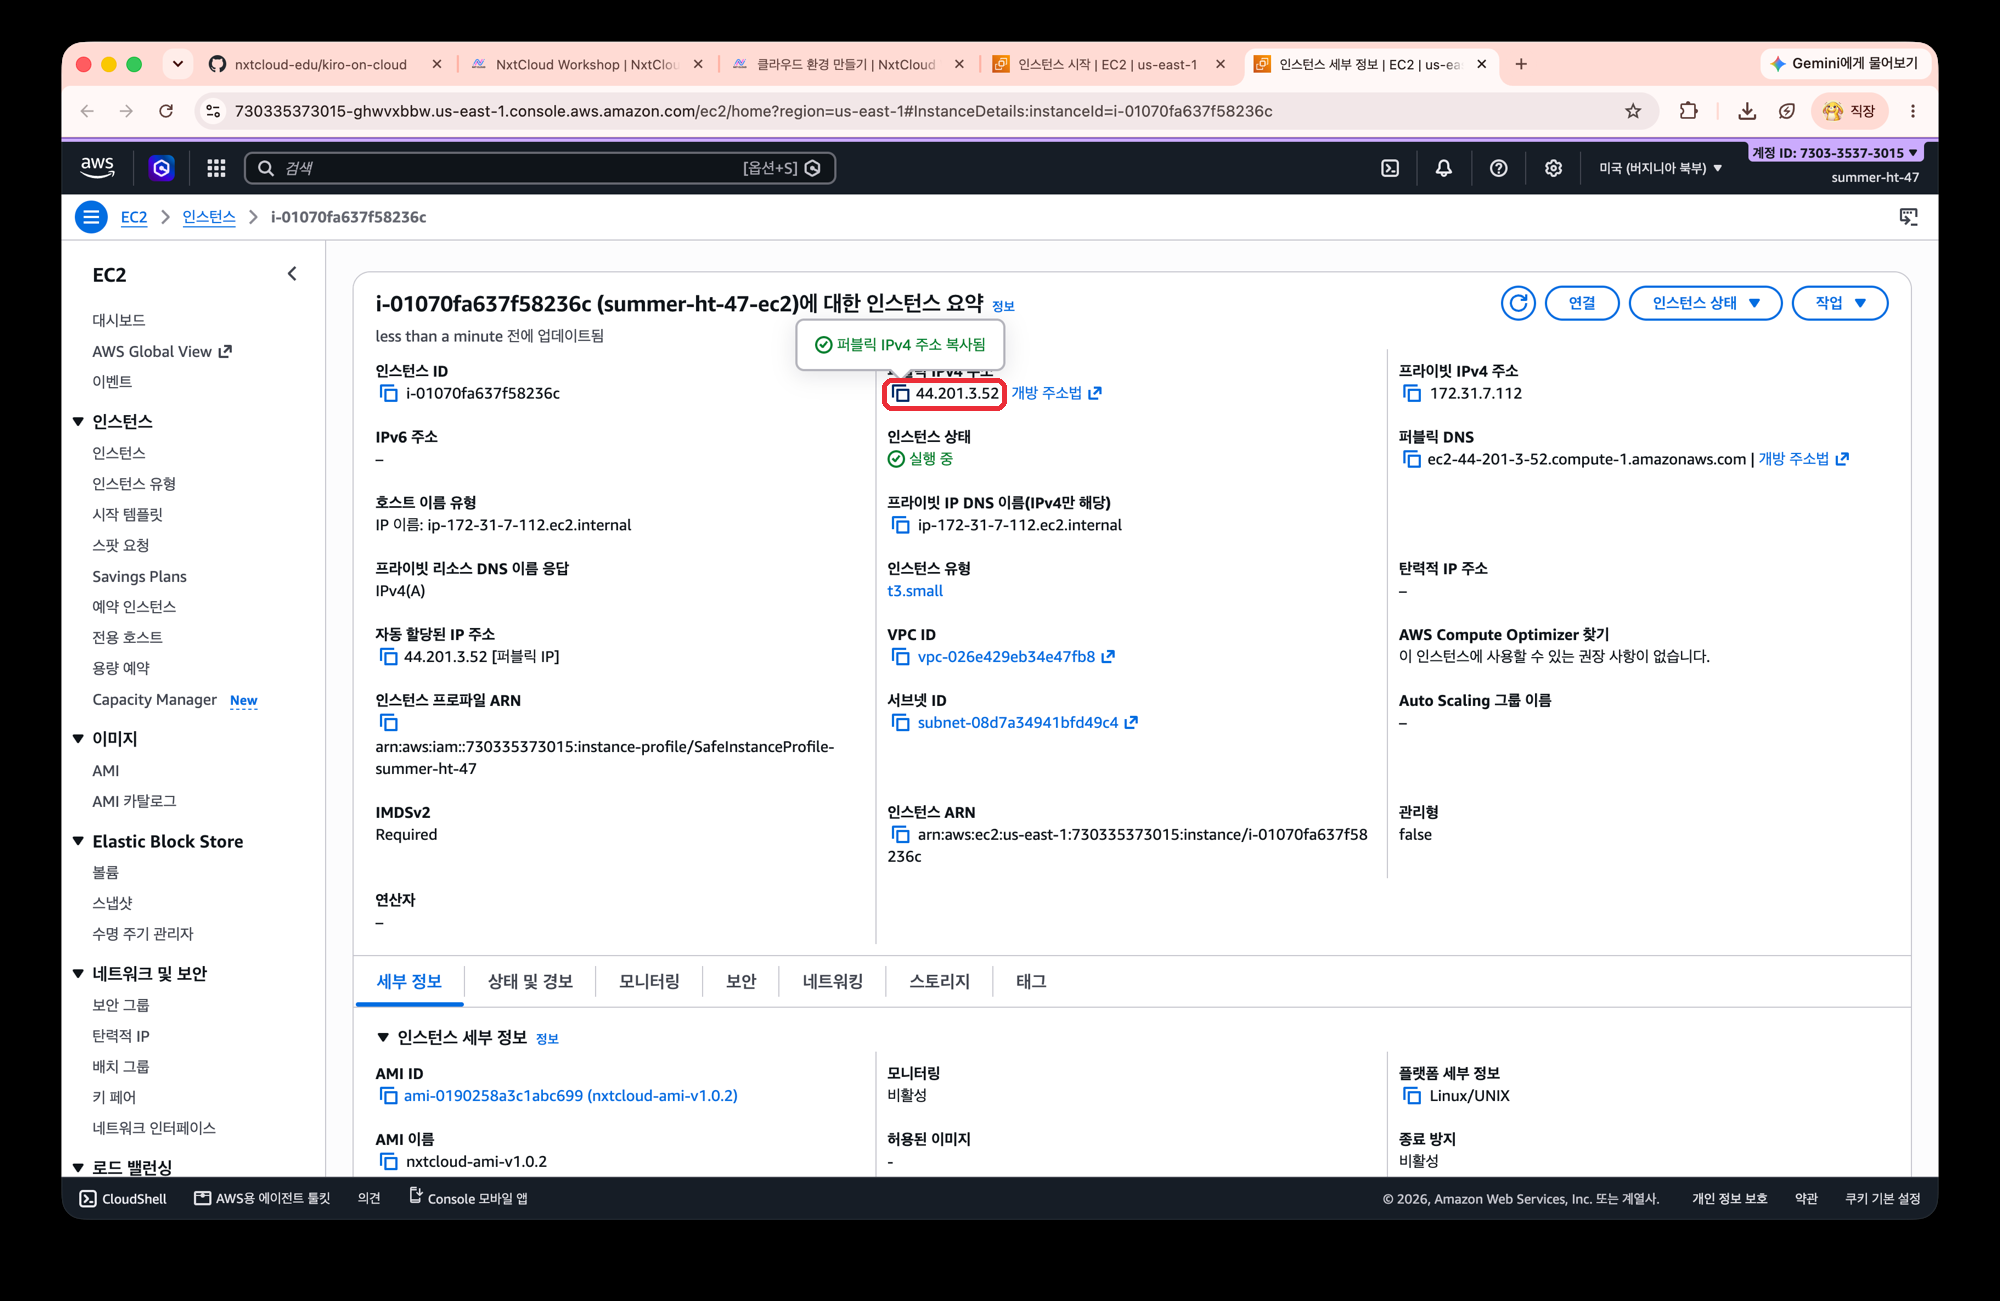Copy the private IP DNS name

pos(900,526)
